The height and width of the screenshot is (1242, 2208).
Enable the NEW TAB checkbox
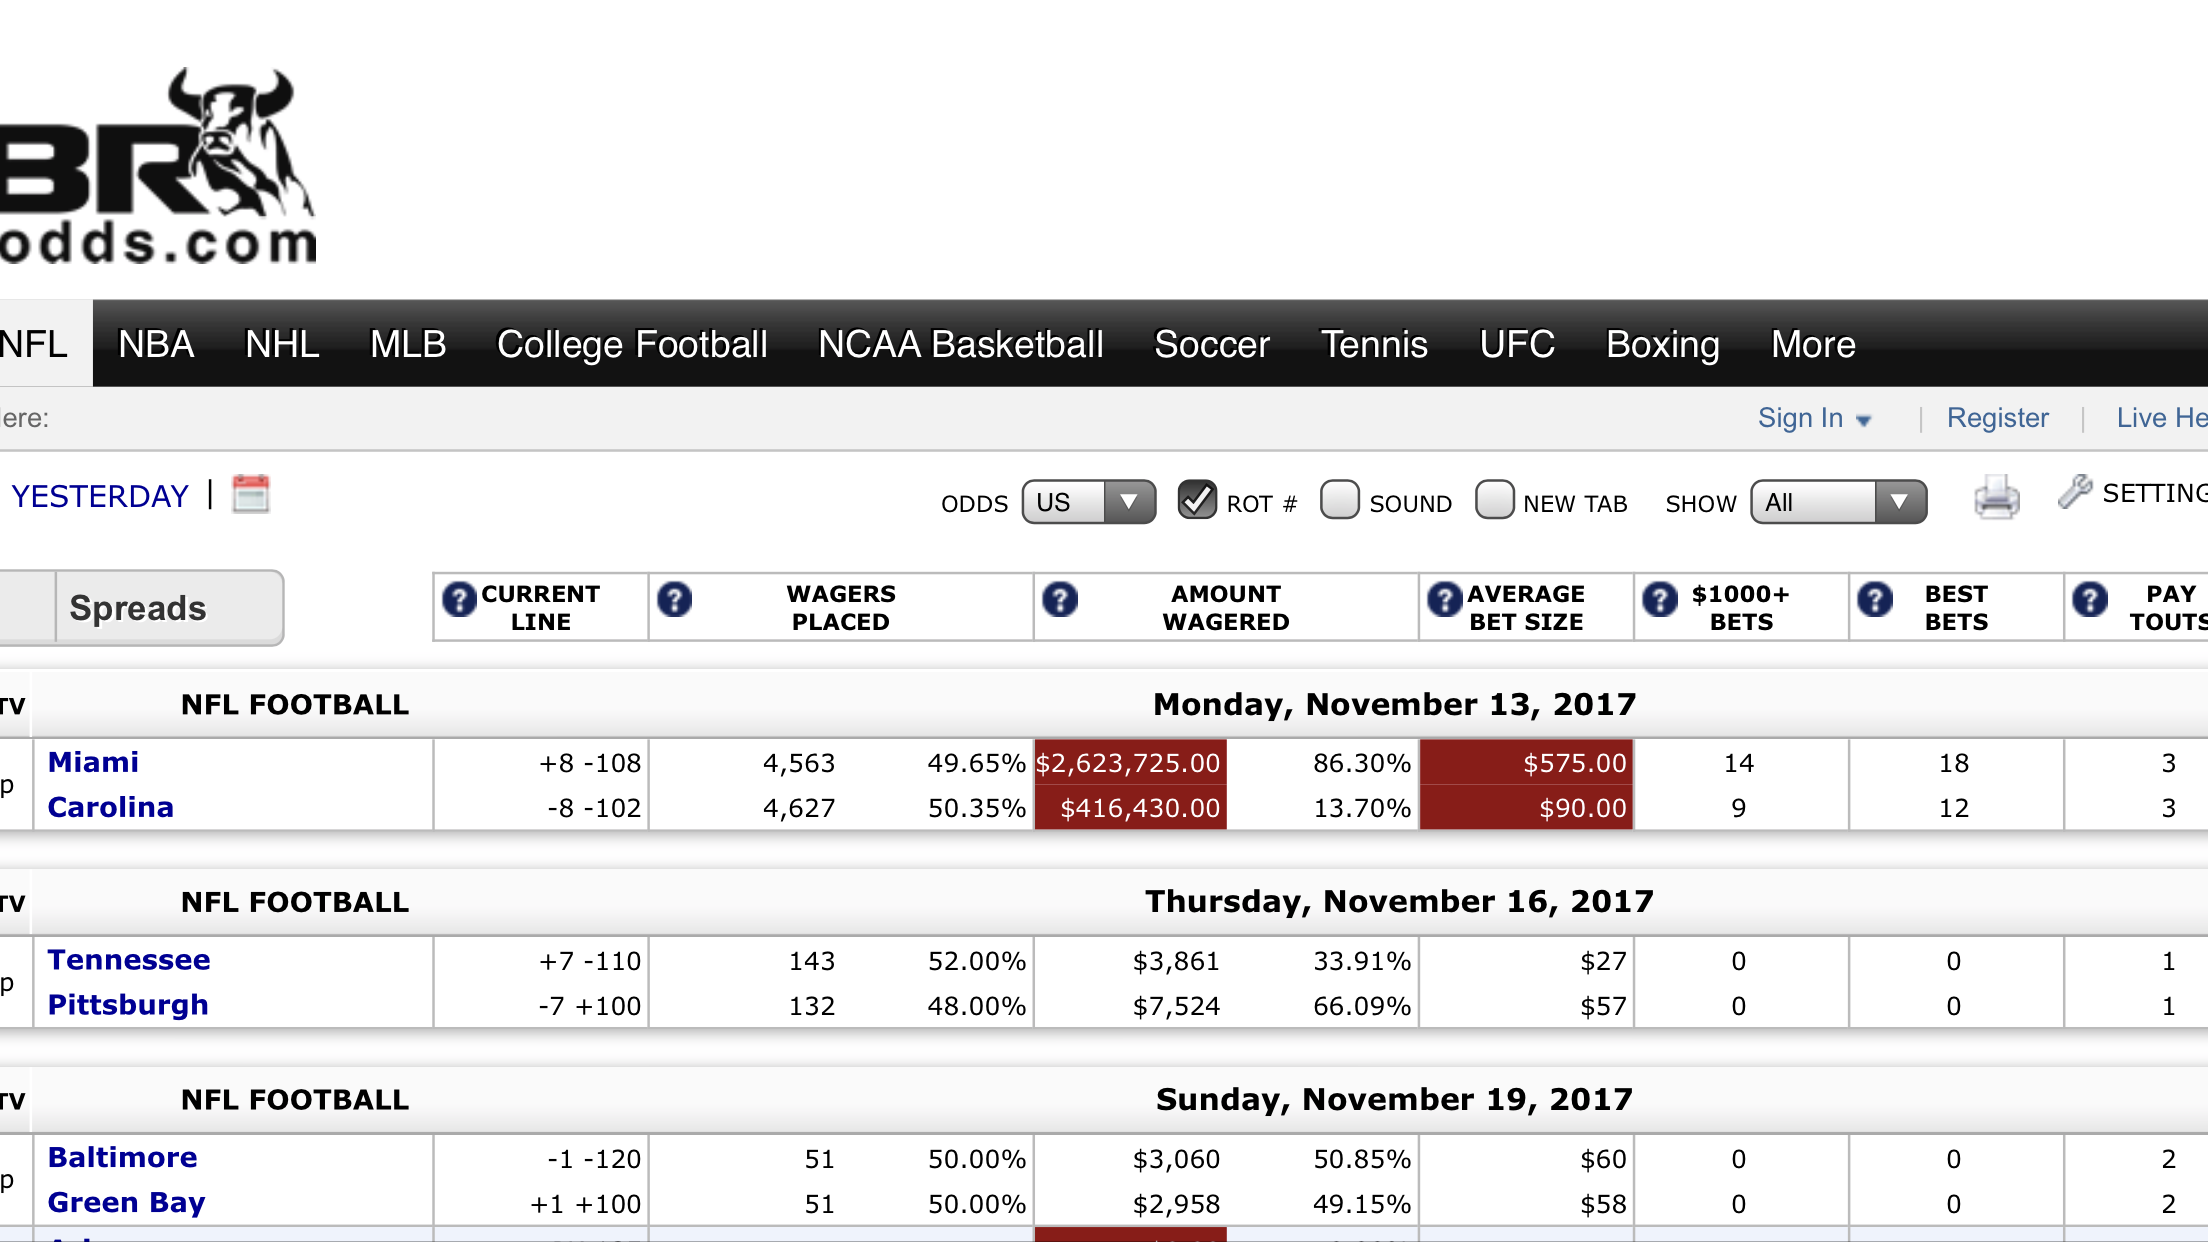coord(1494,500)
